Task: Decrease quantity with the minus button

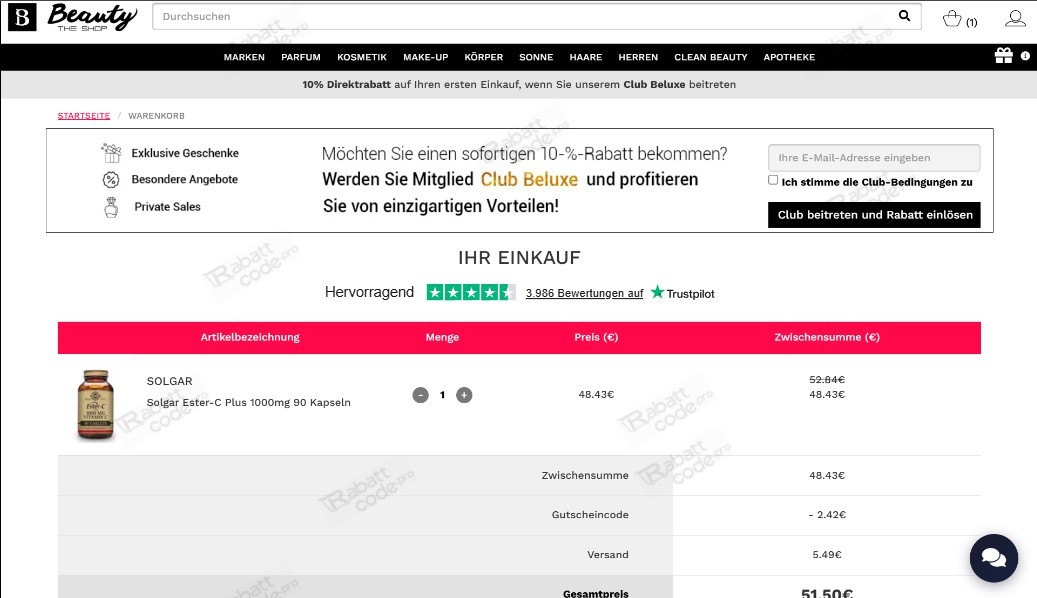Action: click(421, 395)
